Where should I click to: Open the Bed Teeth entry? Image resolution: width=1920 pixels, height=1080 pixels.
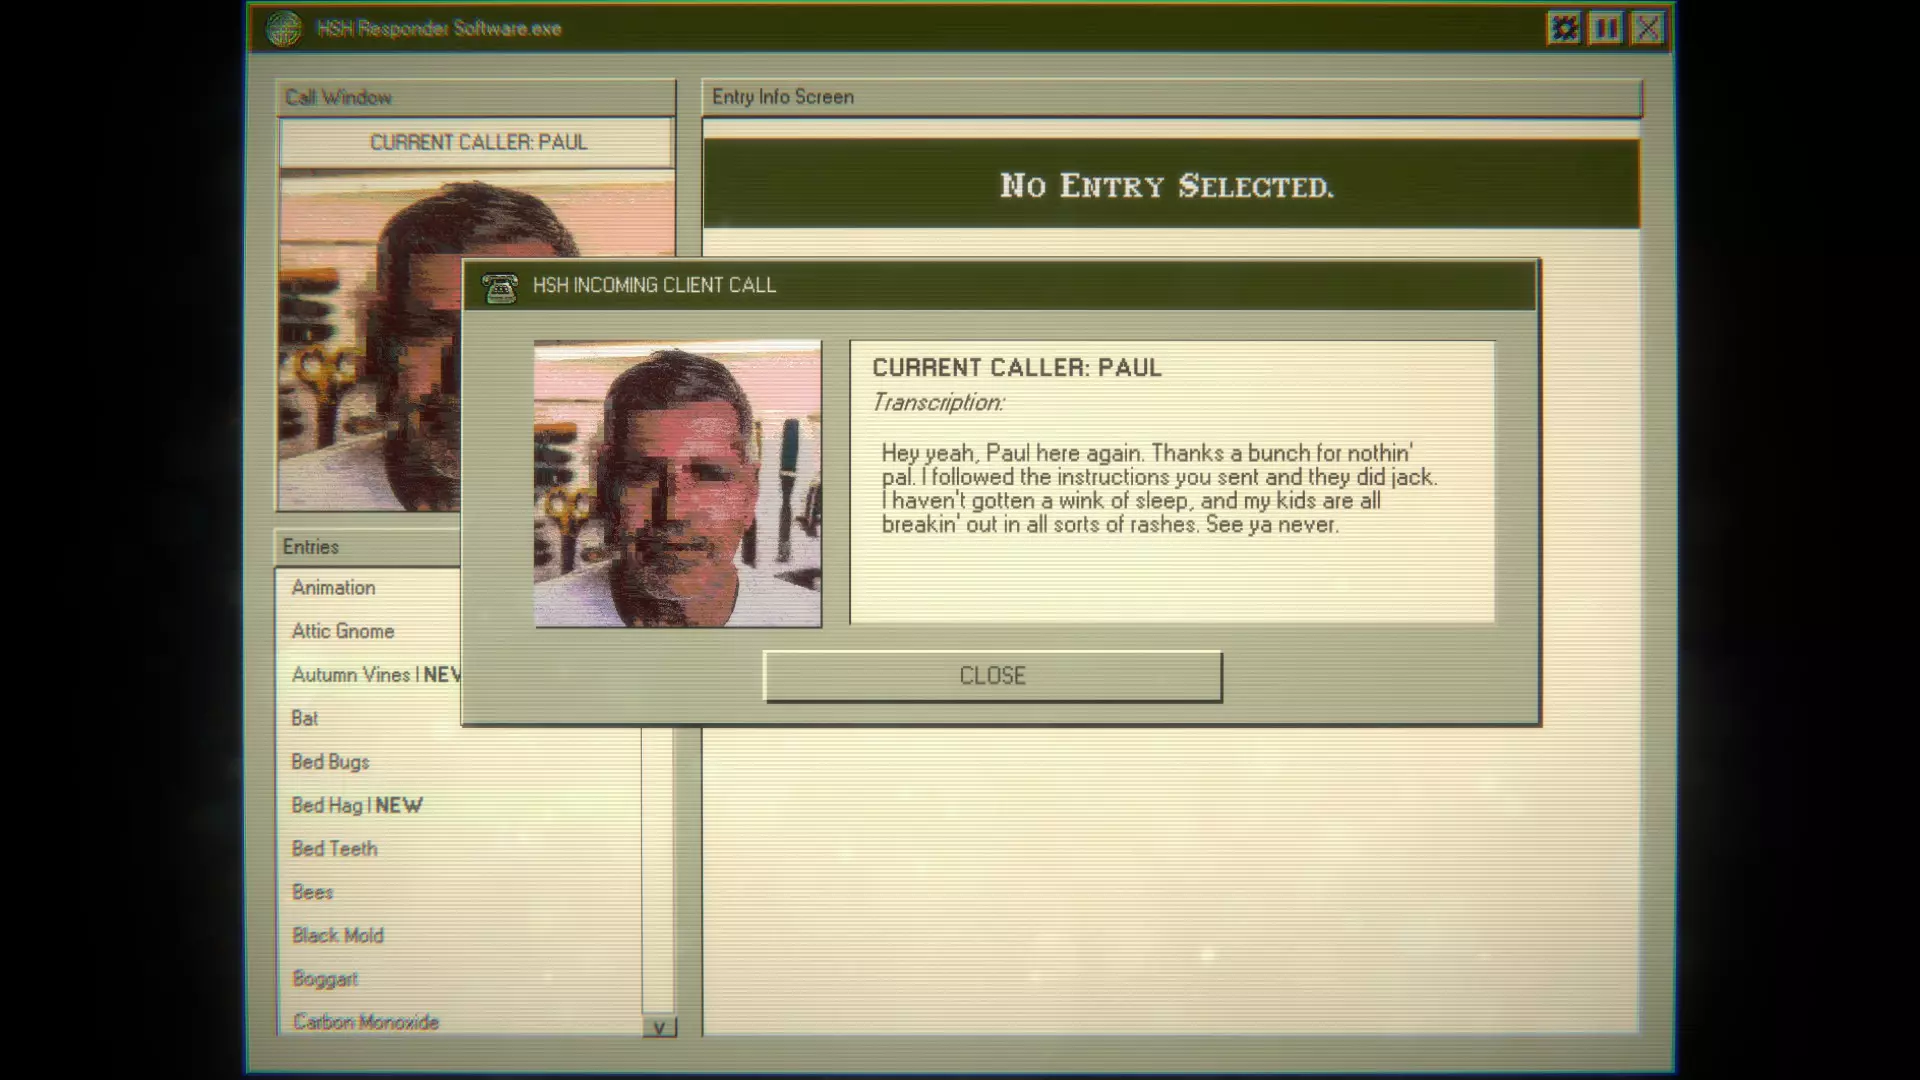(x=335, y=849)
